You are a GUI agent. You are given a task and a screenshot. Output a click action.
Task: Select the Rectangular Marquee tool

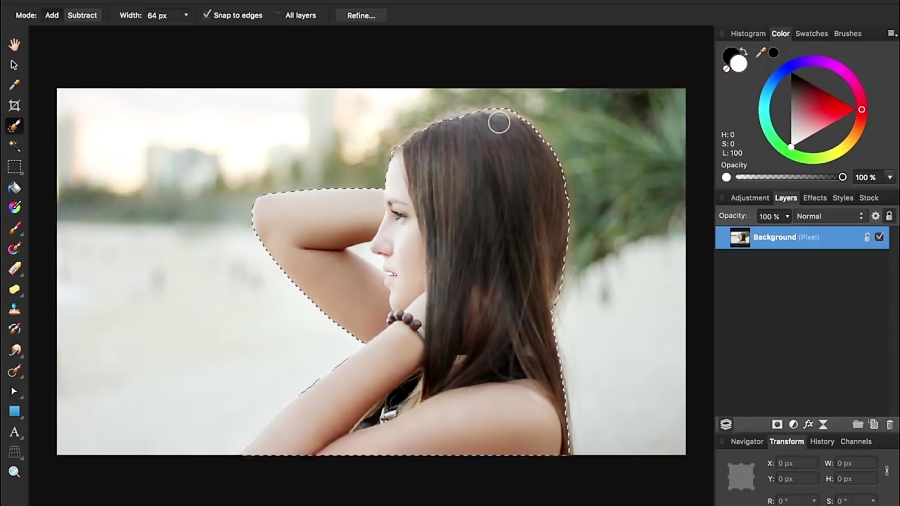point(14,167)
